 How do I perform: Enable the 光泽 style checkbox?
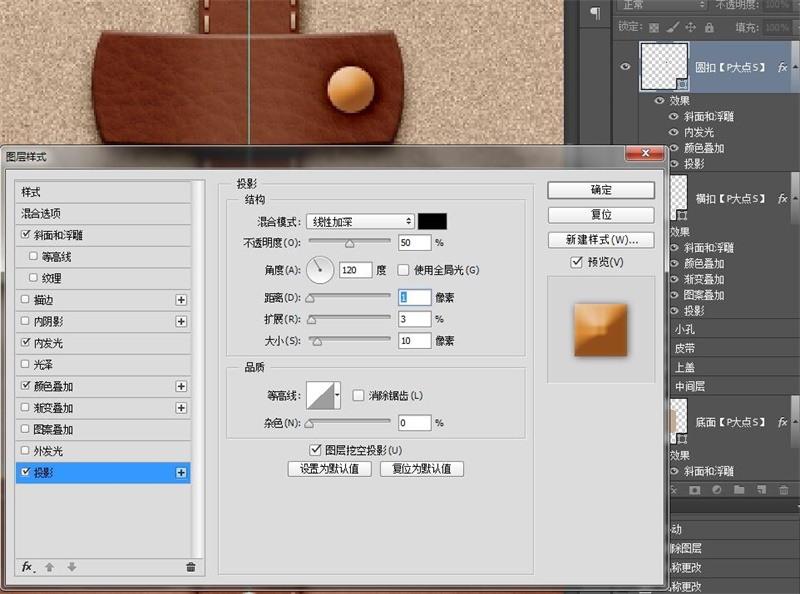pos(24,364)
